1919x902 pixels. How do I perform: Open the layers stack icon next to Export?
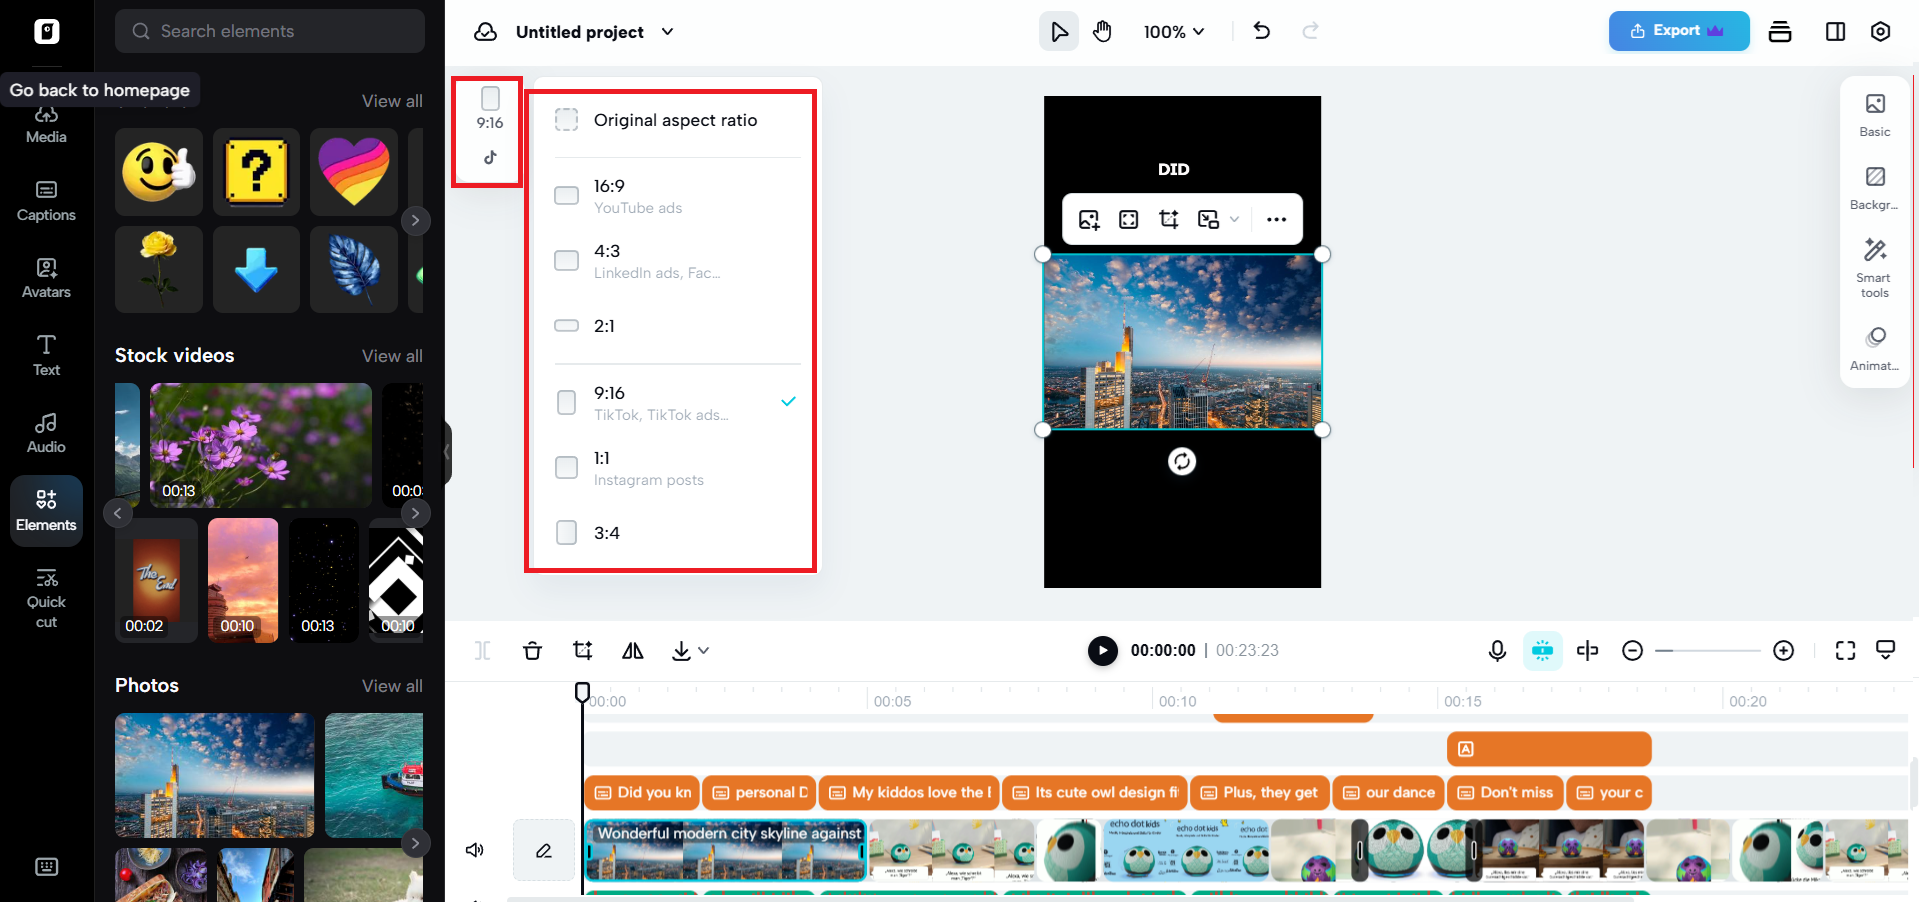[x=1780, y=31]
